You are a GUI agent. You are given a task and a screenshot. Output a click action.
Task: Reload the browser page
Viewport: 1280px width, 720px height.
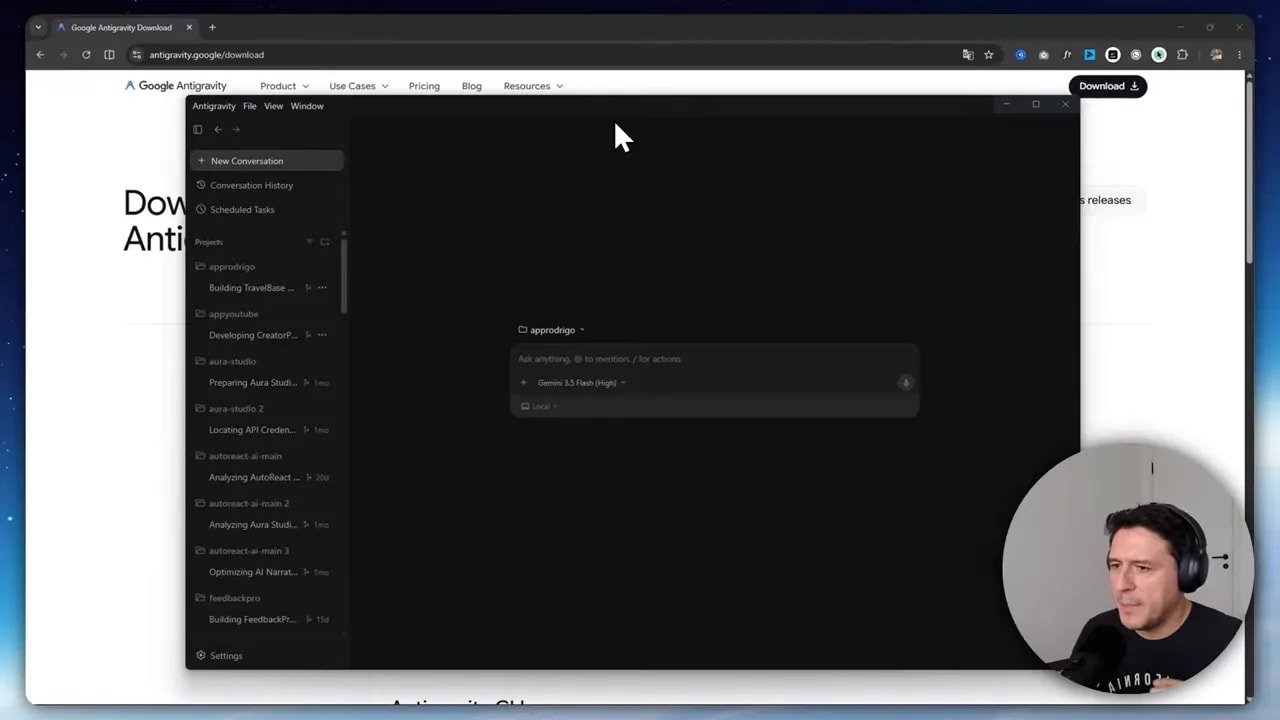click(x=86, y=55)
